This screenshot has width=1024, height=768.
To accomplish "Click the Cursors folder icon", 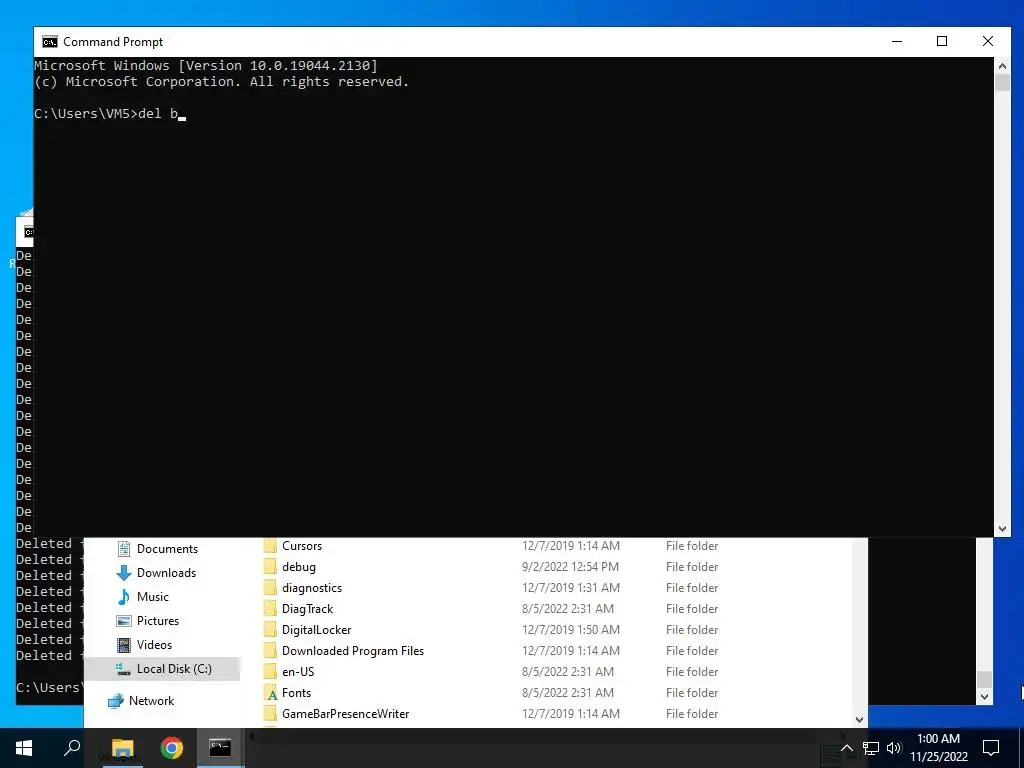I will coord(270,546).
